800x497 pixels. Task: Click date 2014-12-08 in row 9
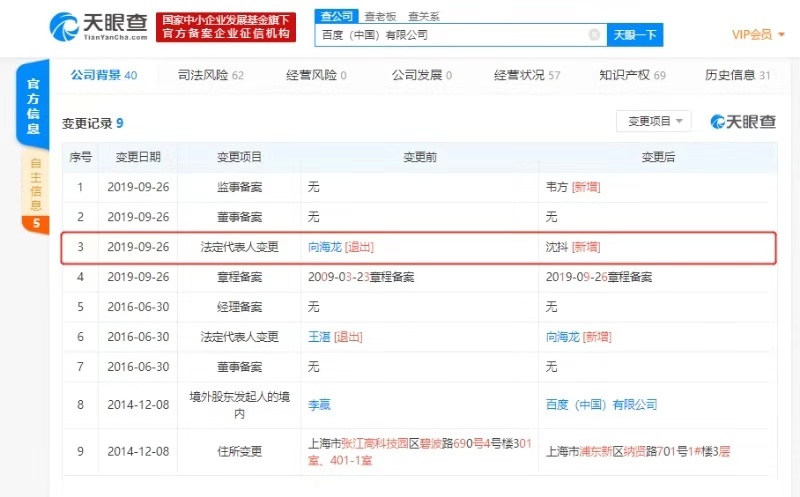coord(138,451)
